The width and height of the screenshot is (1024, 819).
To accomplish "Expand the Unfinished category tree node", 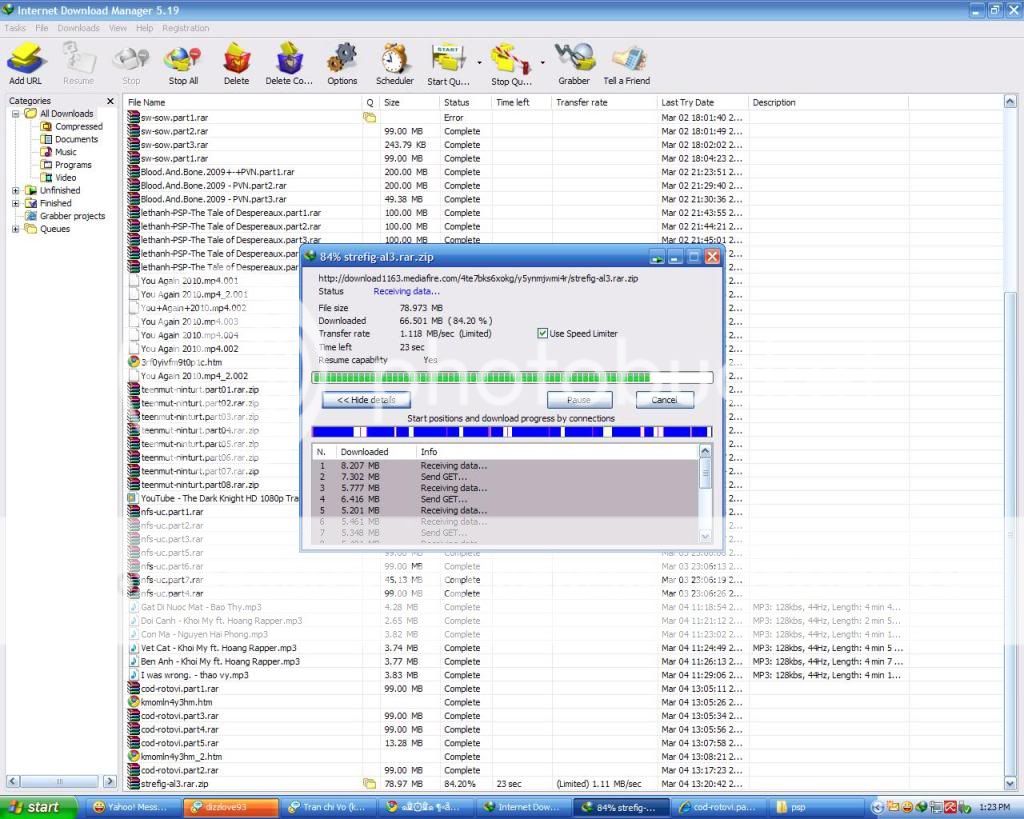I will (16, 190).
